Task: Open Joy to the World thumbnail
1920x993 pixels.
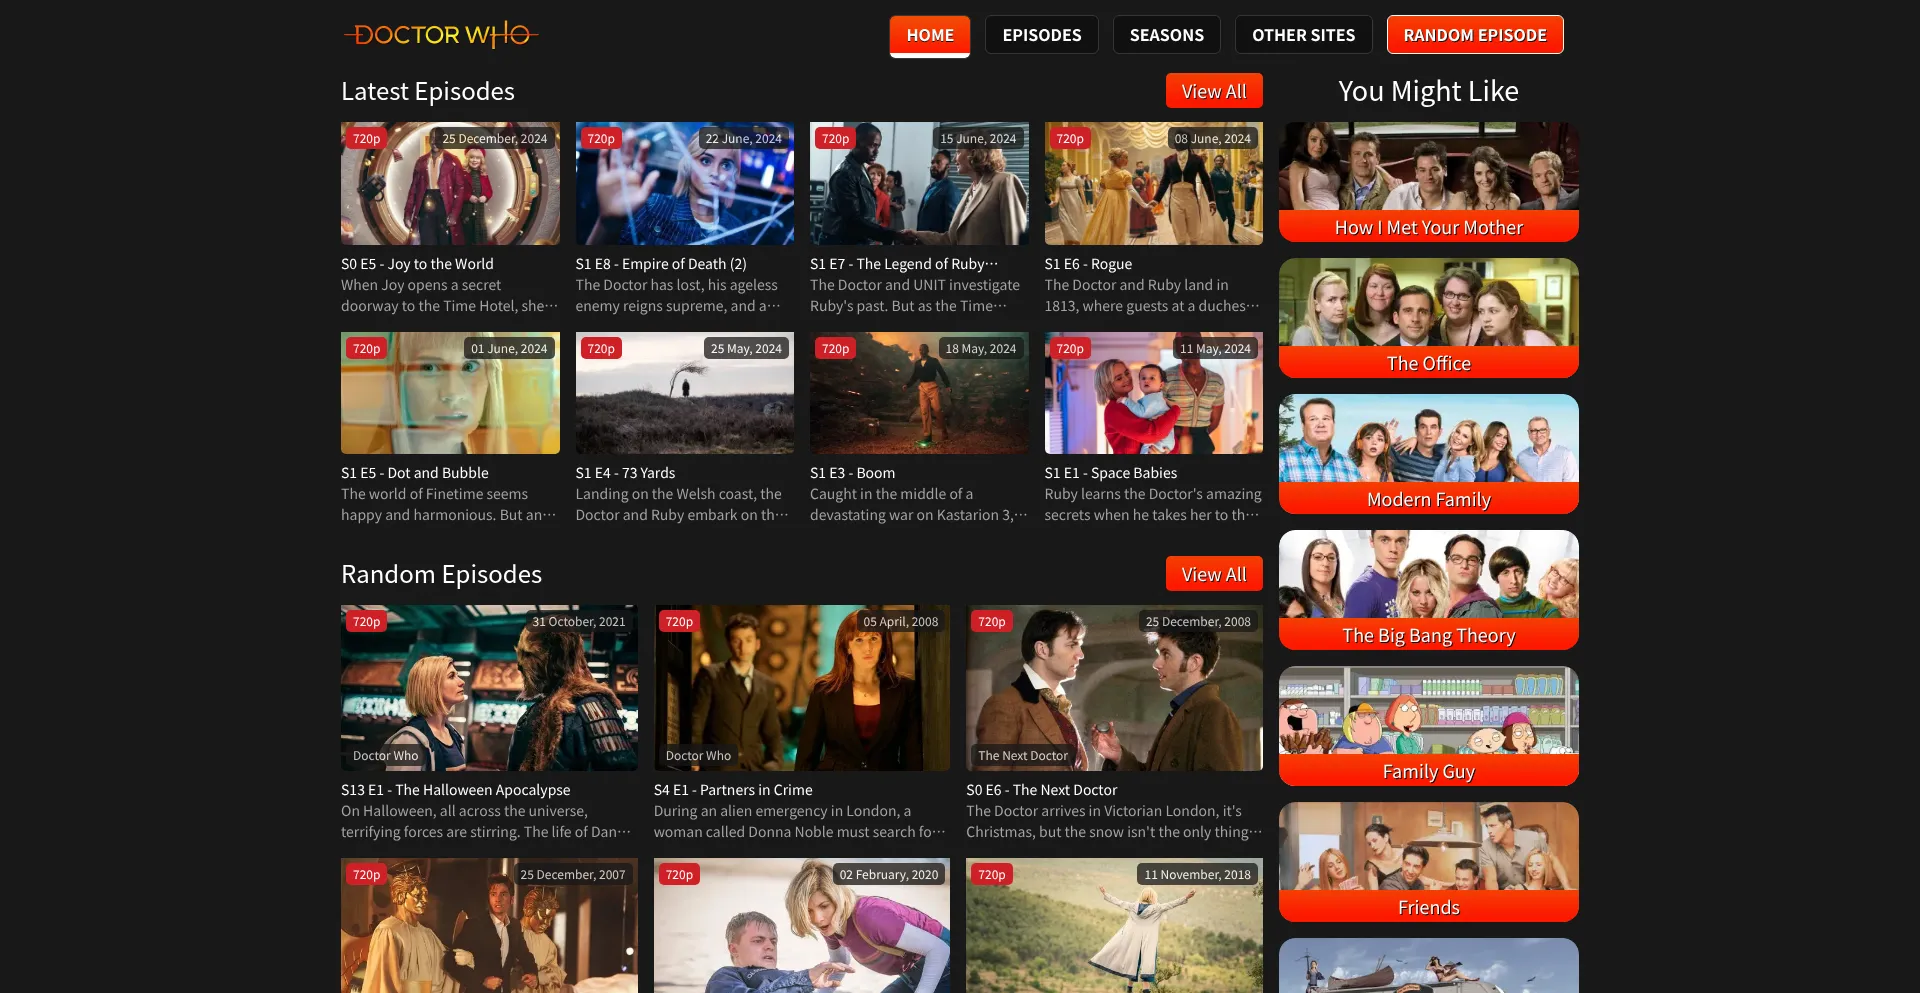Action: (450, 183)
